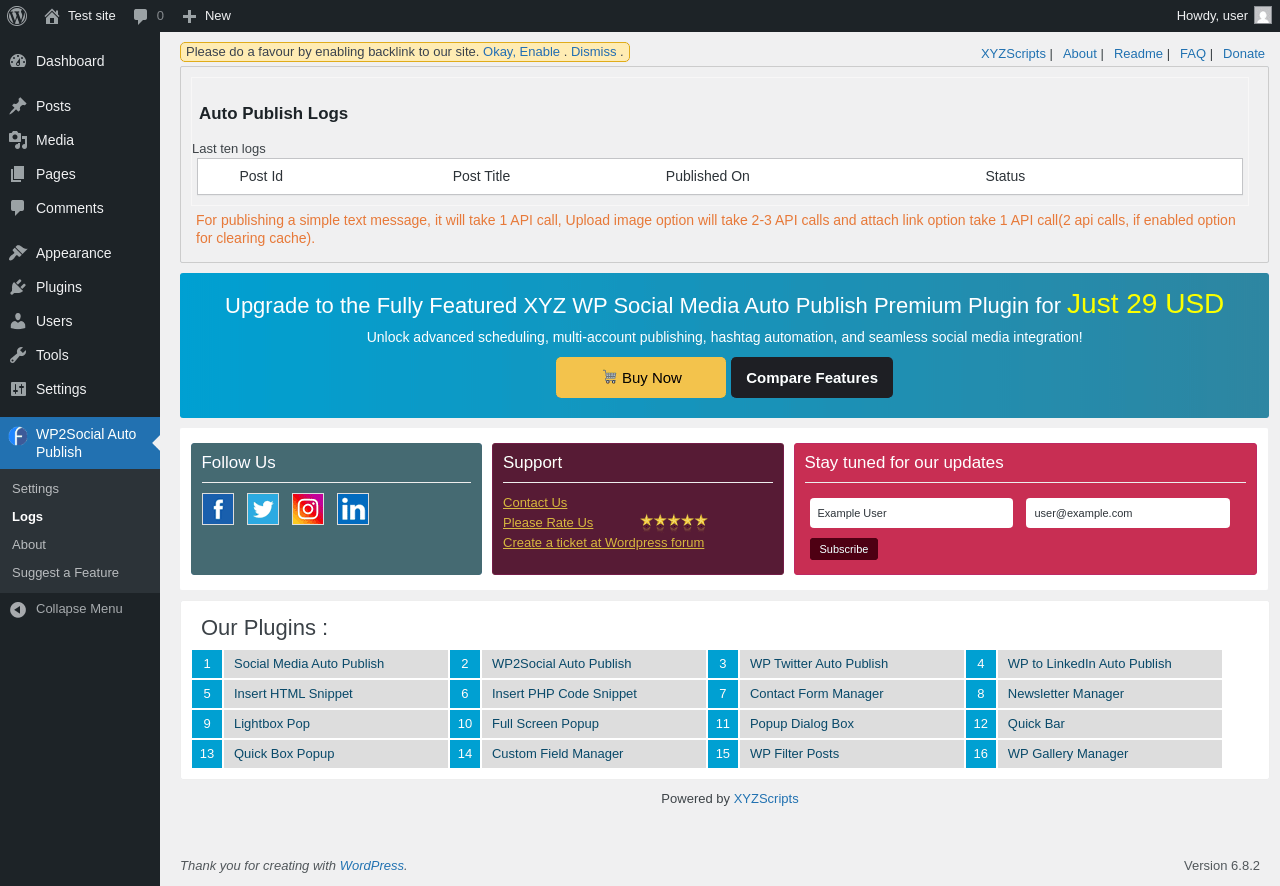Open the Appearance menu item
The width and height of the screenshot is (1280, 886).
(x=80, y=253)
